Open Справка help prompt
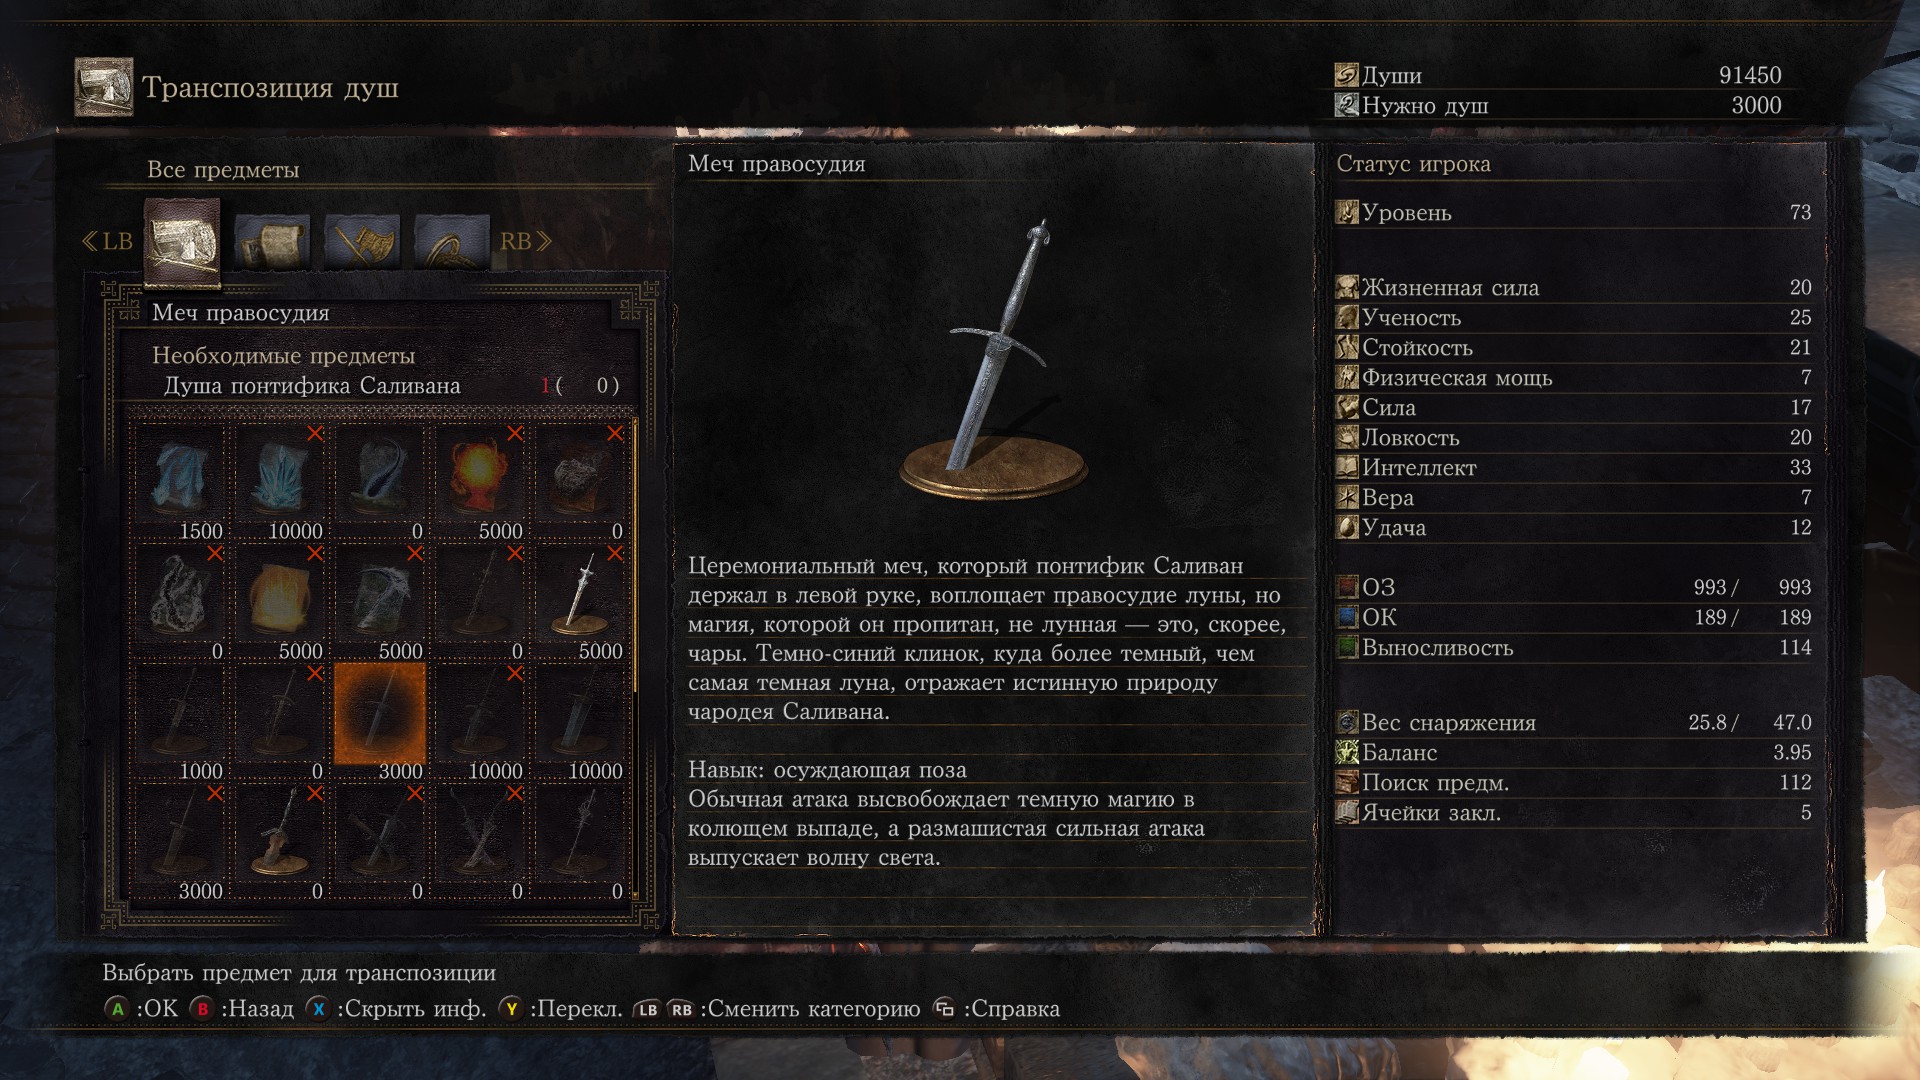The height and width of the screenshot is (1080, 1920). click(997, 1009)
